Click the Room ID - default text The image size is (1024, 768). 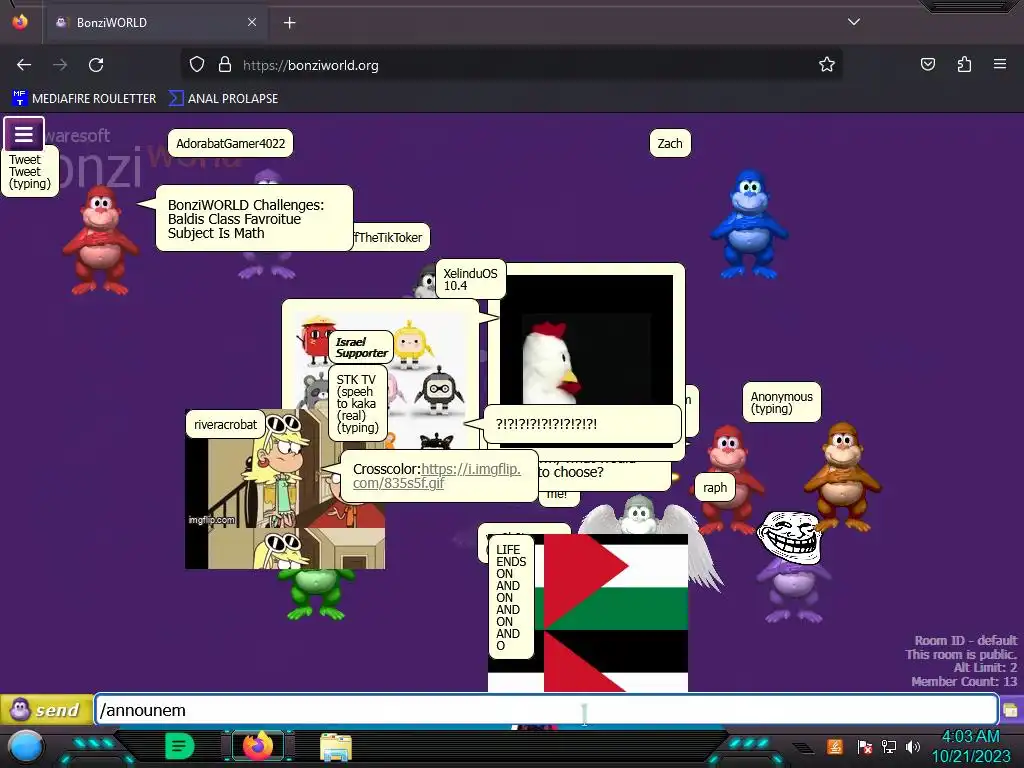coord(965,641)
